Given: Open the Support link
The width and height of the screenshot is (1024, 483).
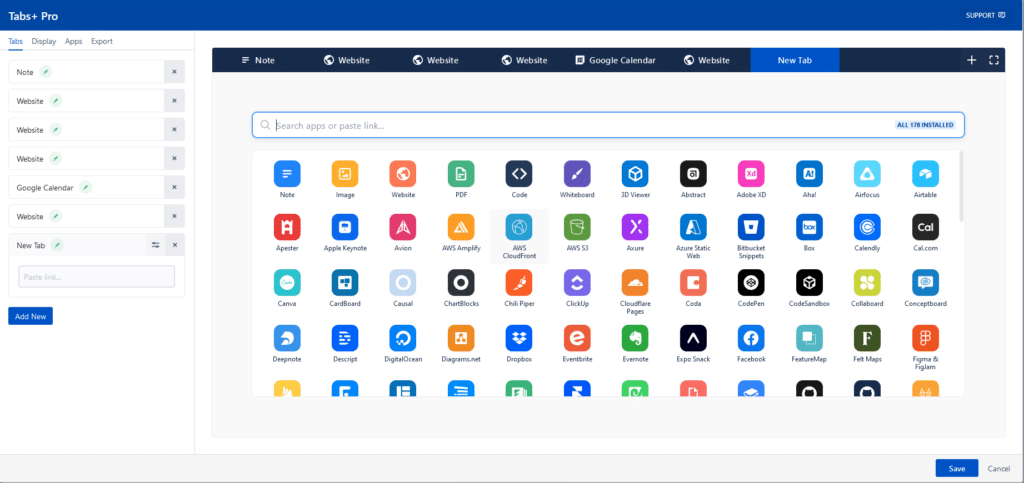Looking at the screenshot, I should click(x=985, y=15).
